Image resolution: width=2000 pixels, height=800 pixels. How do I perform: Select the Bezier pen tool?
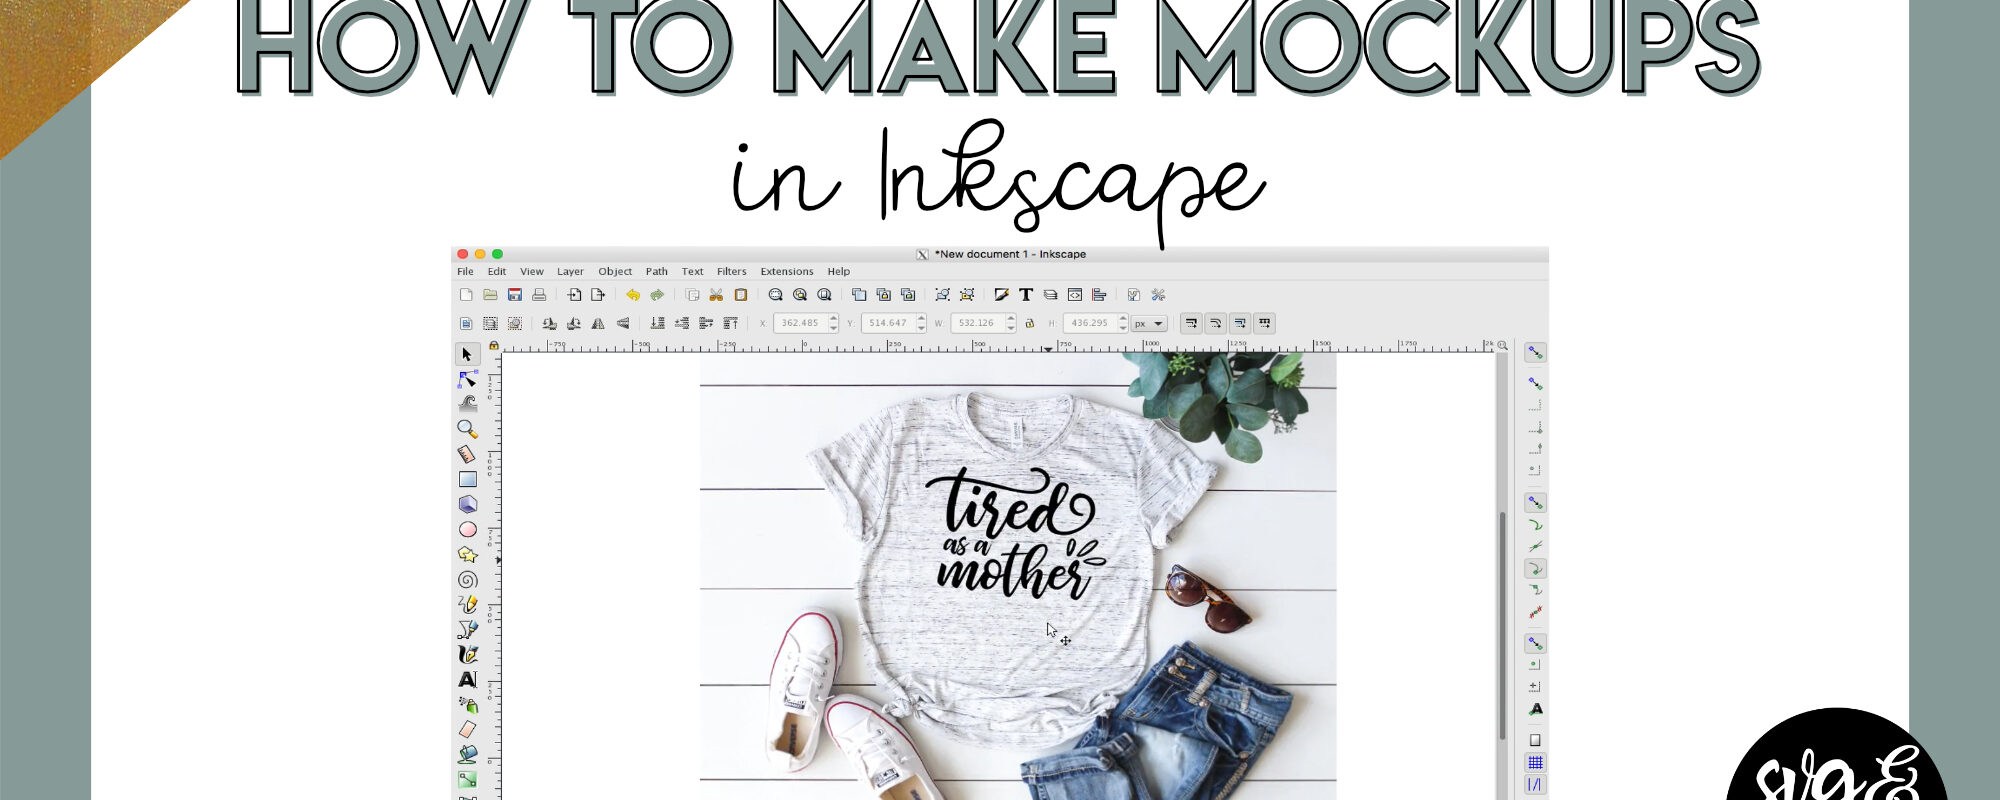tap(467, 629)
